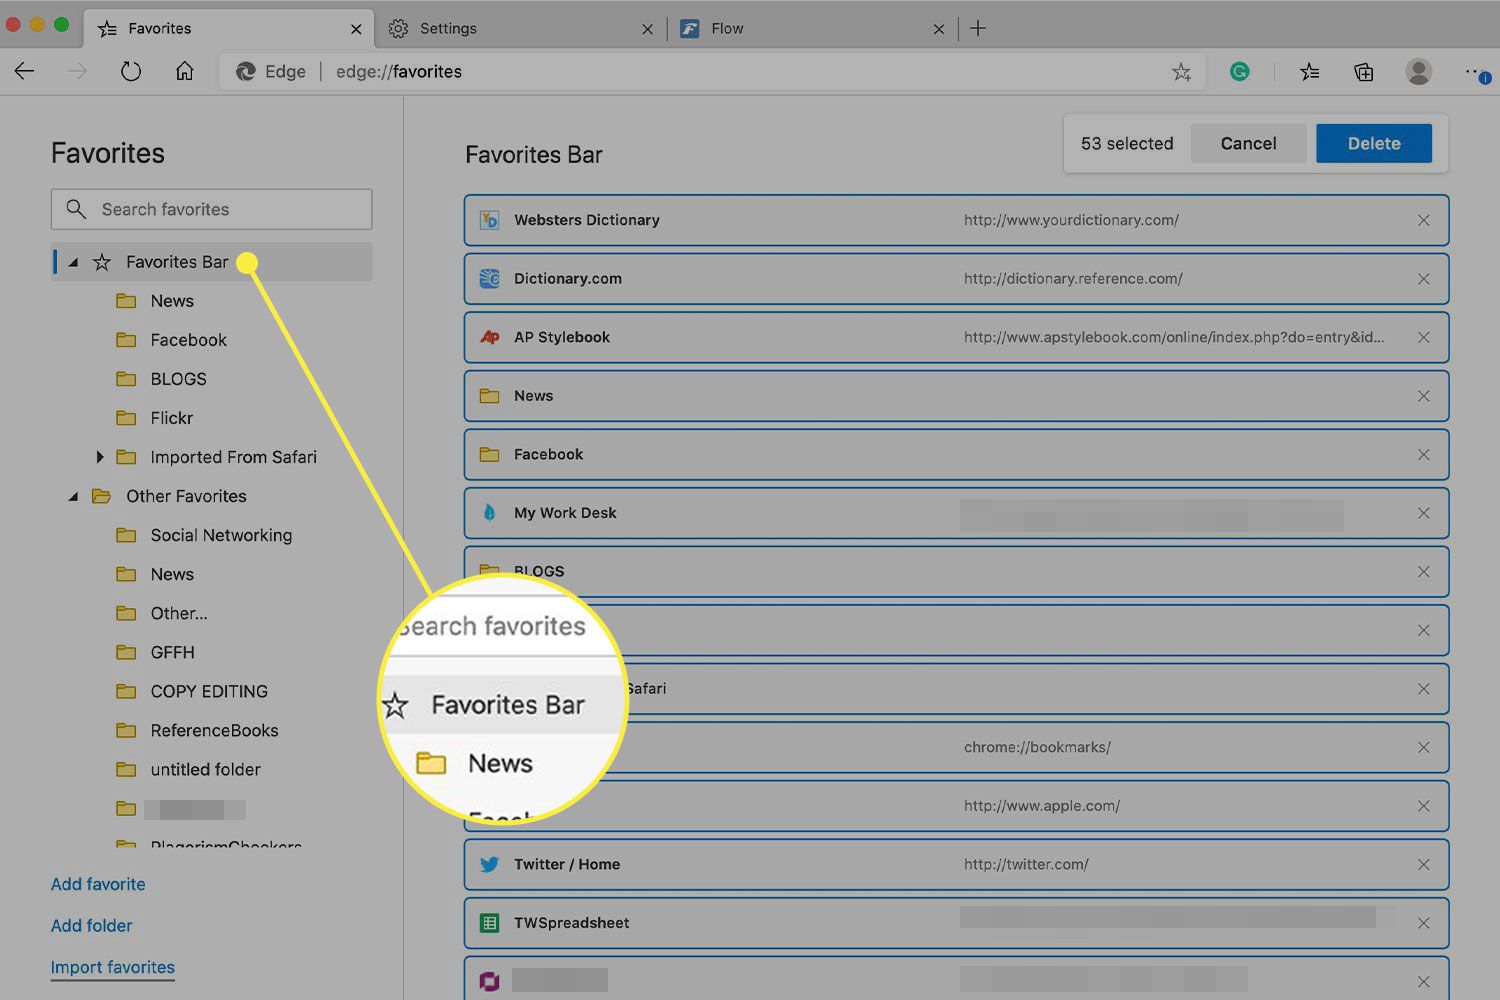Switch to the Settings tab

click(448, 29)
